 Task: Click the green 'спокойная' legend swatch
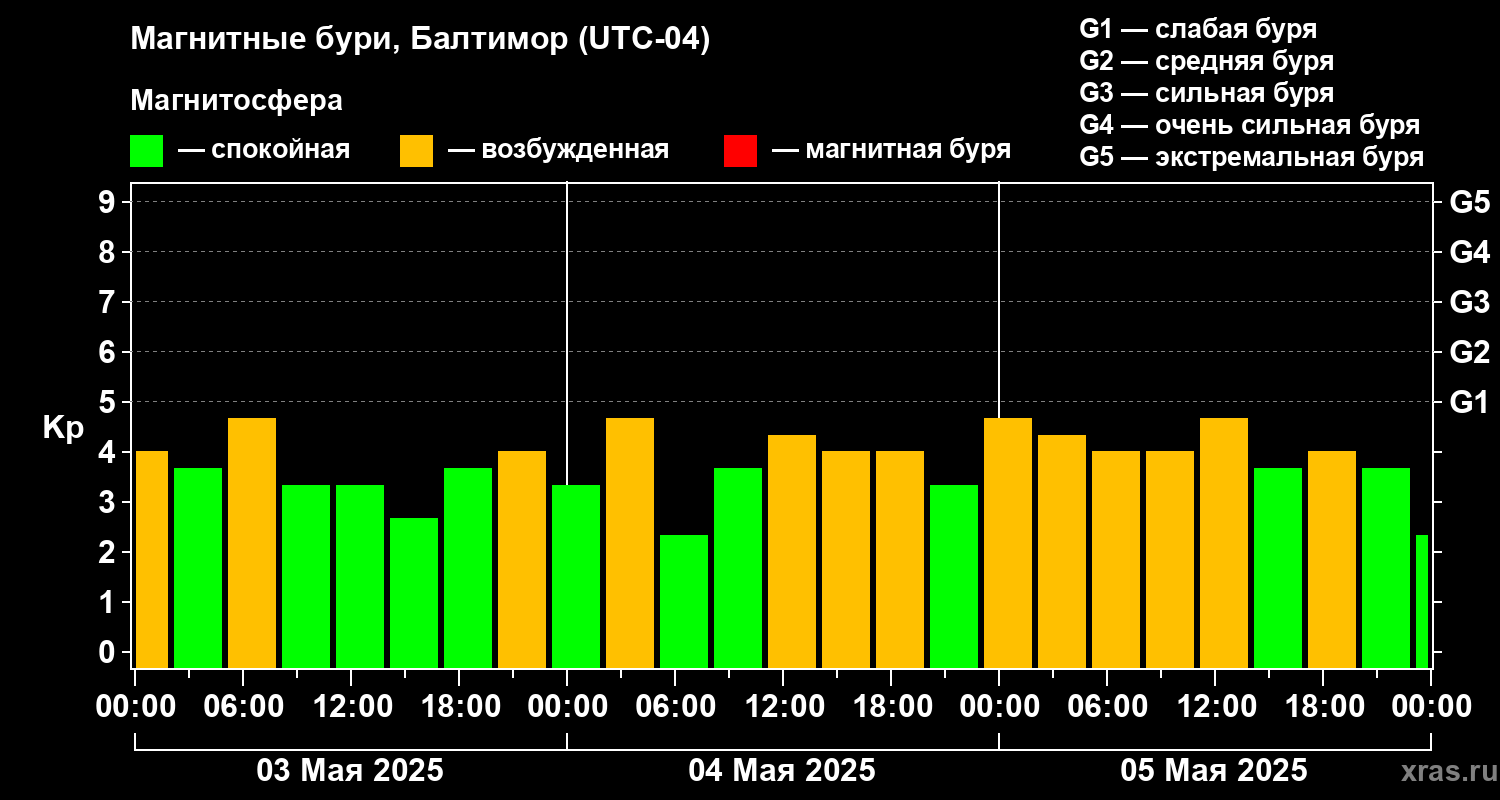tap(146, 151)
